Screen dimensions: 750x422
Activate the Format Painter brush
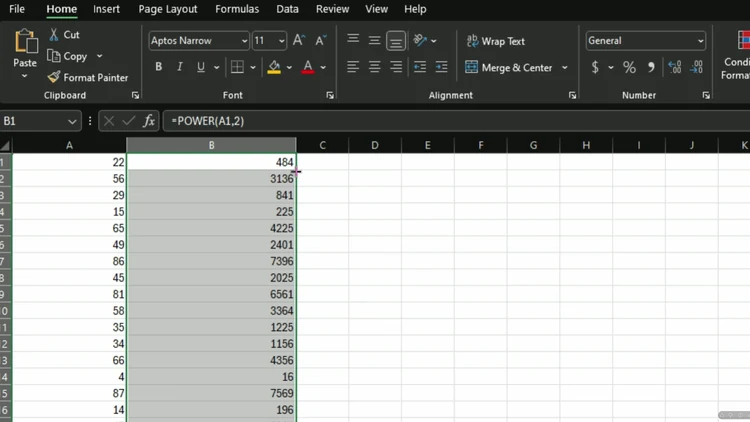pyautogui.click(x=54, y=77)
